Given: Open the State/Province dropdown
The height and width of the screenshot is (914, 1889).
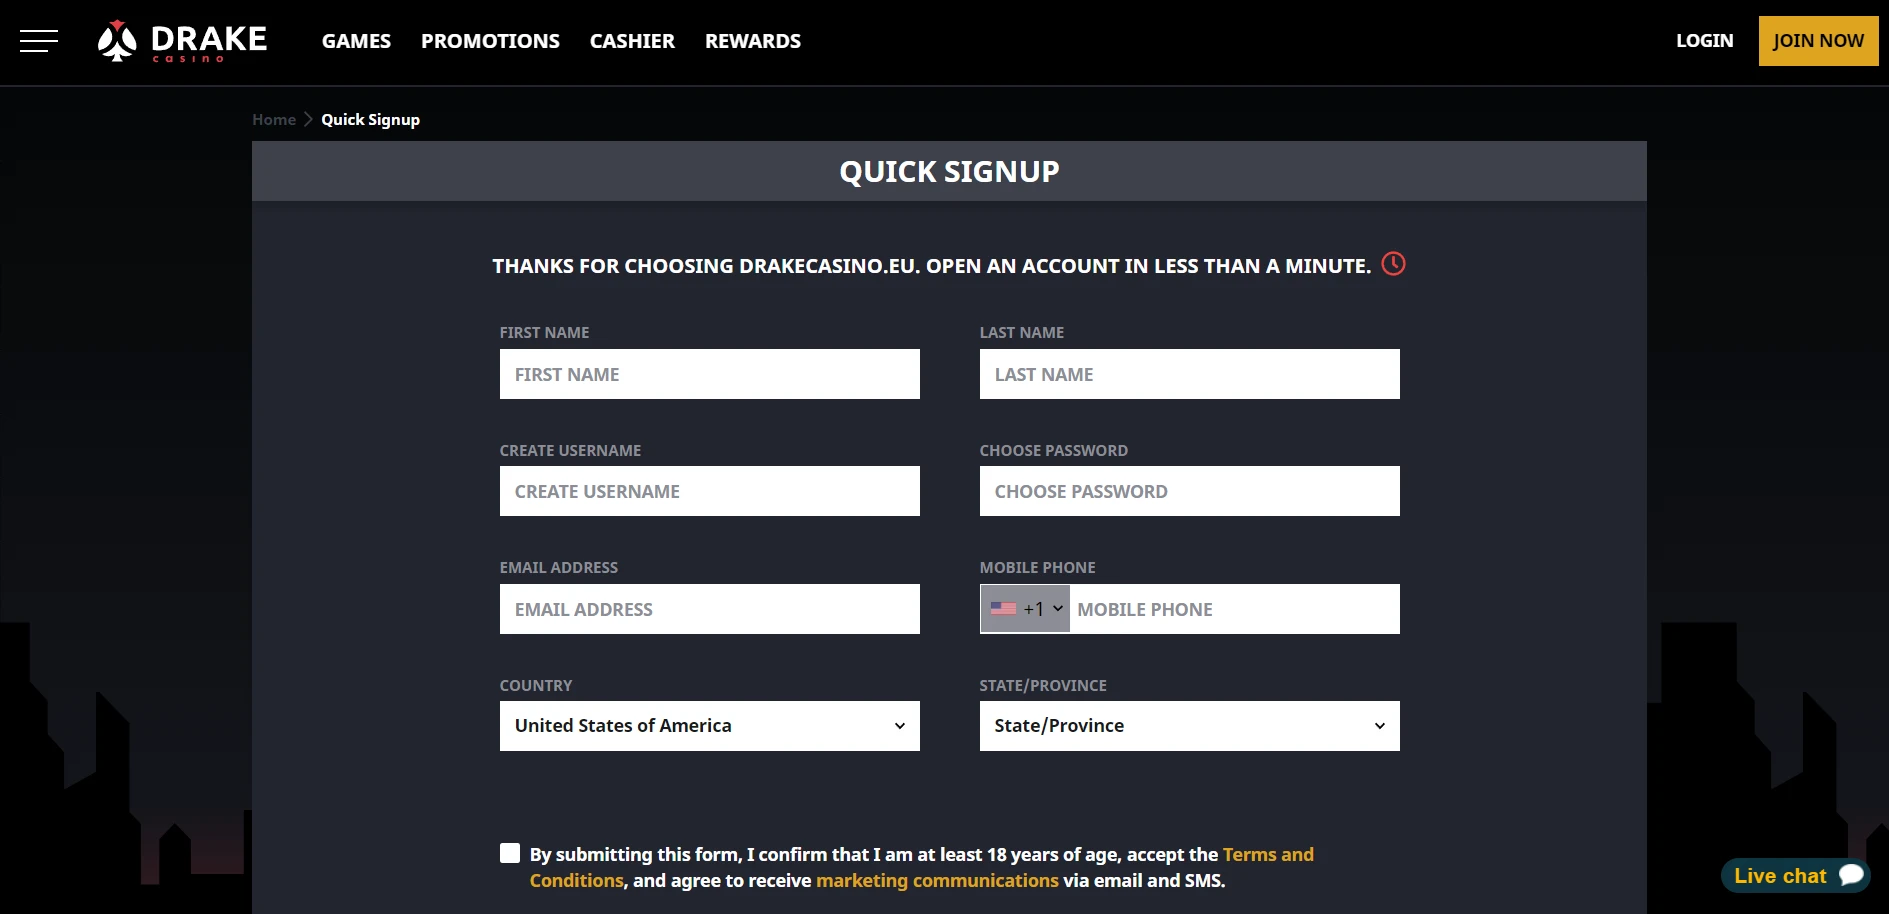Looking at the screenshot, I should pyautogui.click(x=1189, y=726).
